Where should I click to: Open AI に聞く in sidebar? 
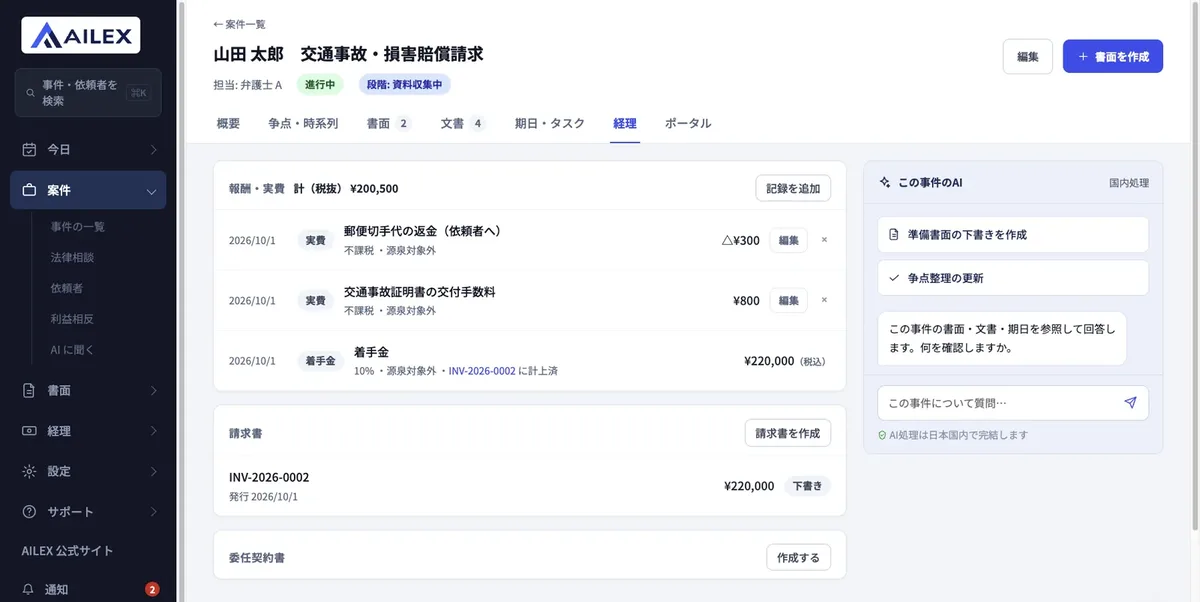pos(72,350)
